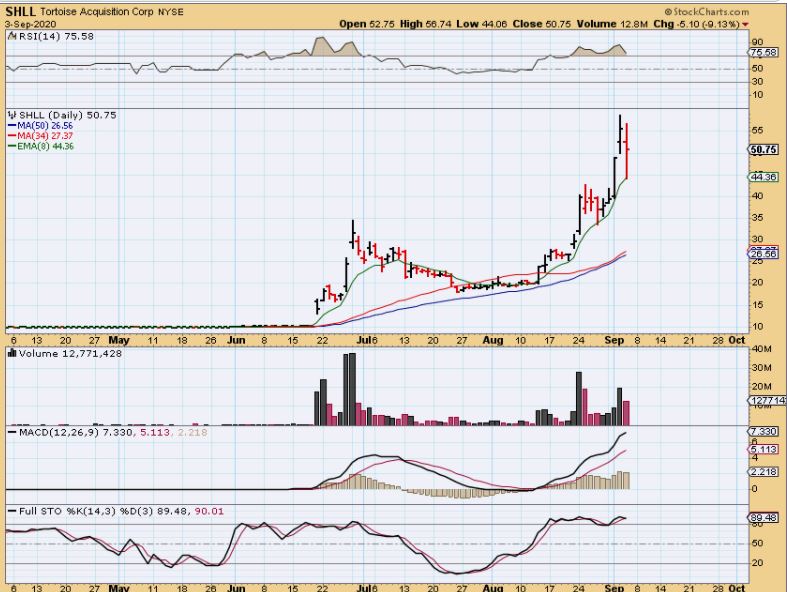
Task: Click the RSI indicator mountain icon
Action: (13, 36)
